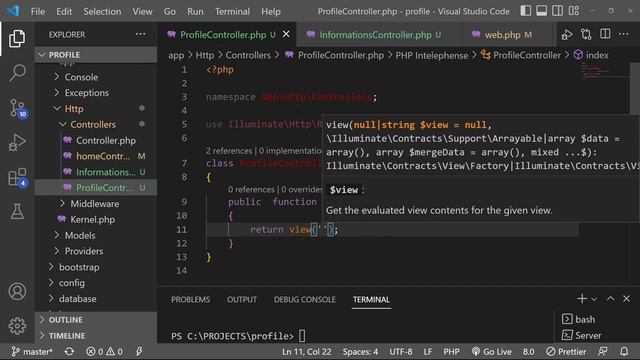This screenshot has width=640, height=360.
Task: Expand the TIMELINE section
Action: pos(96,336)
